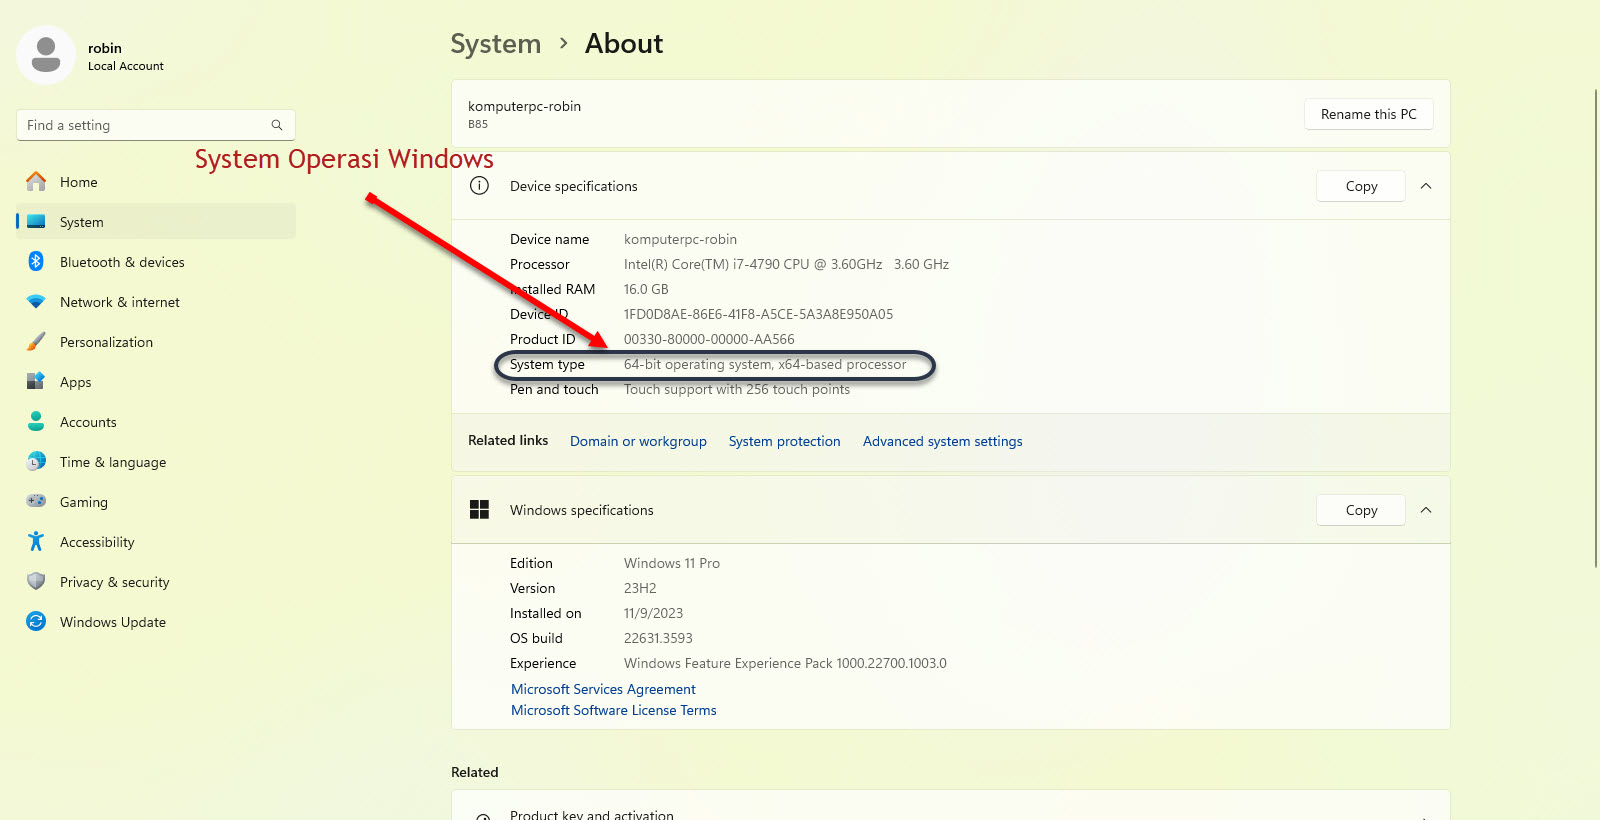
Task: Click the Time & language clock icon
Action: coord(36,461)
